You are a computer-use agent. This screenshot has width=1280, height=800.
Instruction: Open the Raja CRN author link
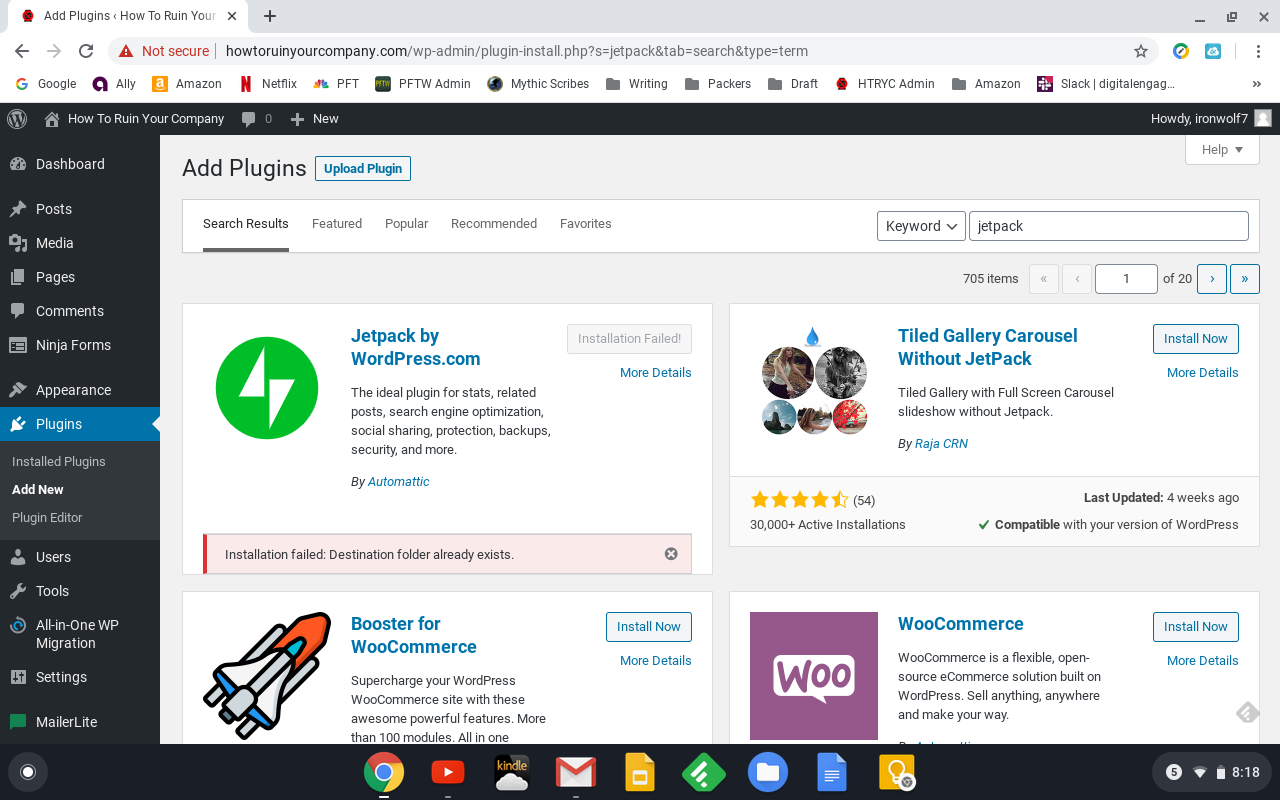point(941,444)
